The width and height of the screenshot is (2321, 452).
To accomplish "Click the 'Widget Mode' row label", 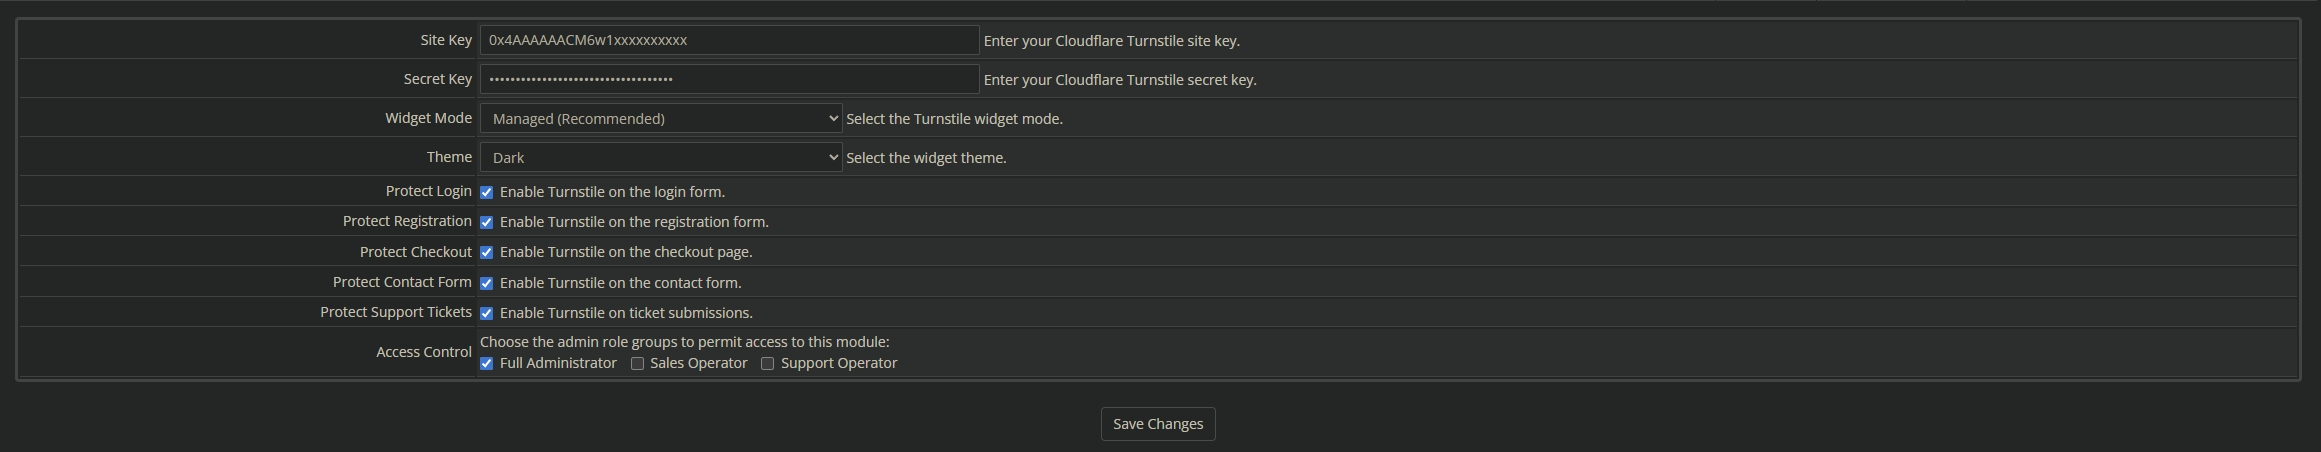I will tap(428, 118).
